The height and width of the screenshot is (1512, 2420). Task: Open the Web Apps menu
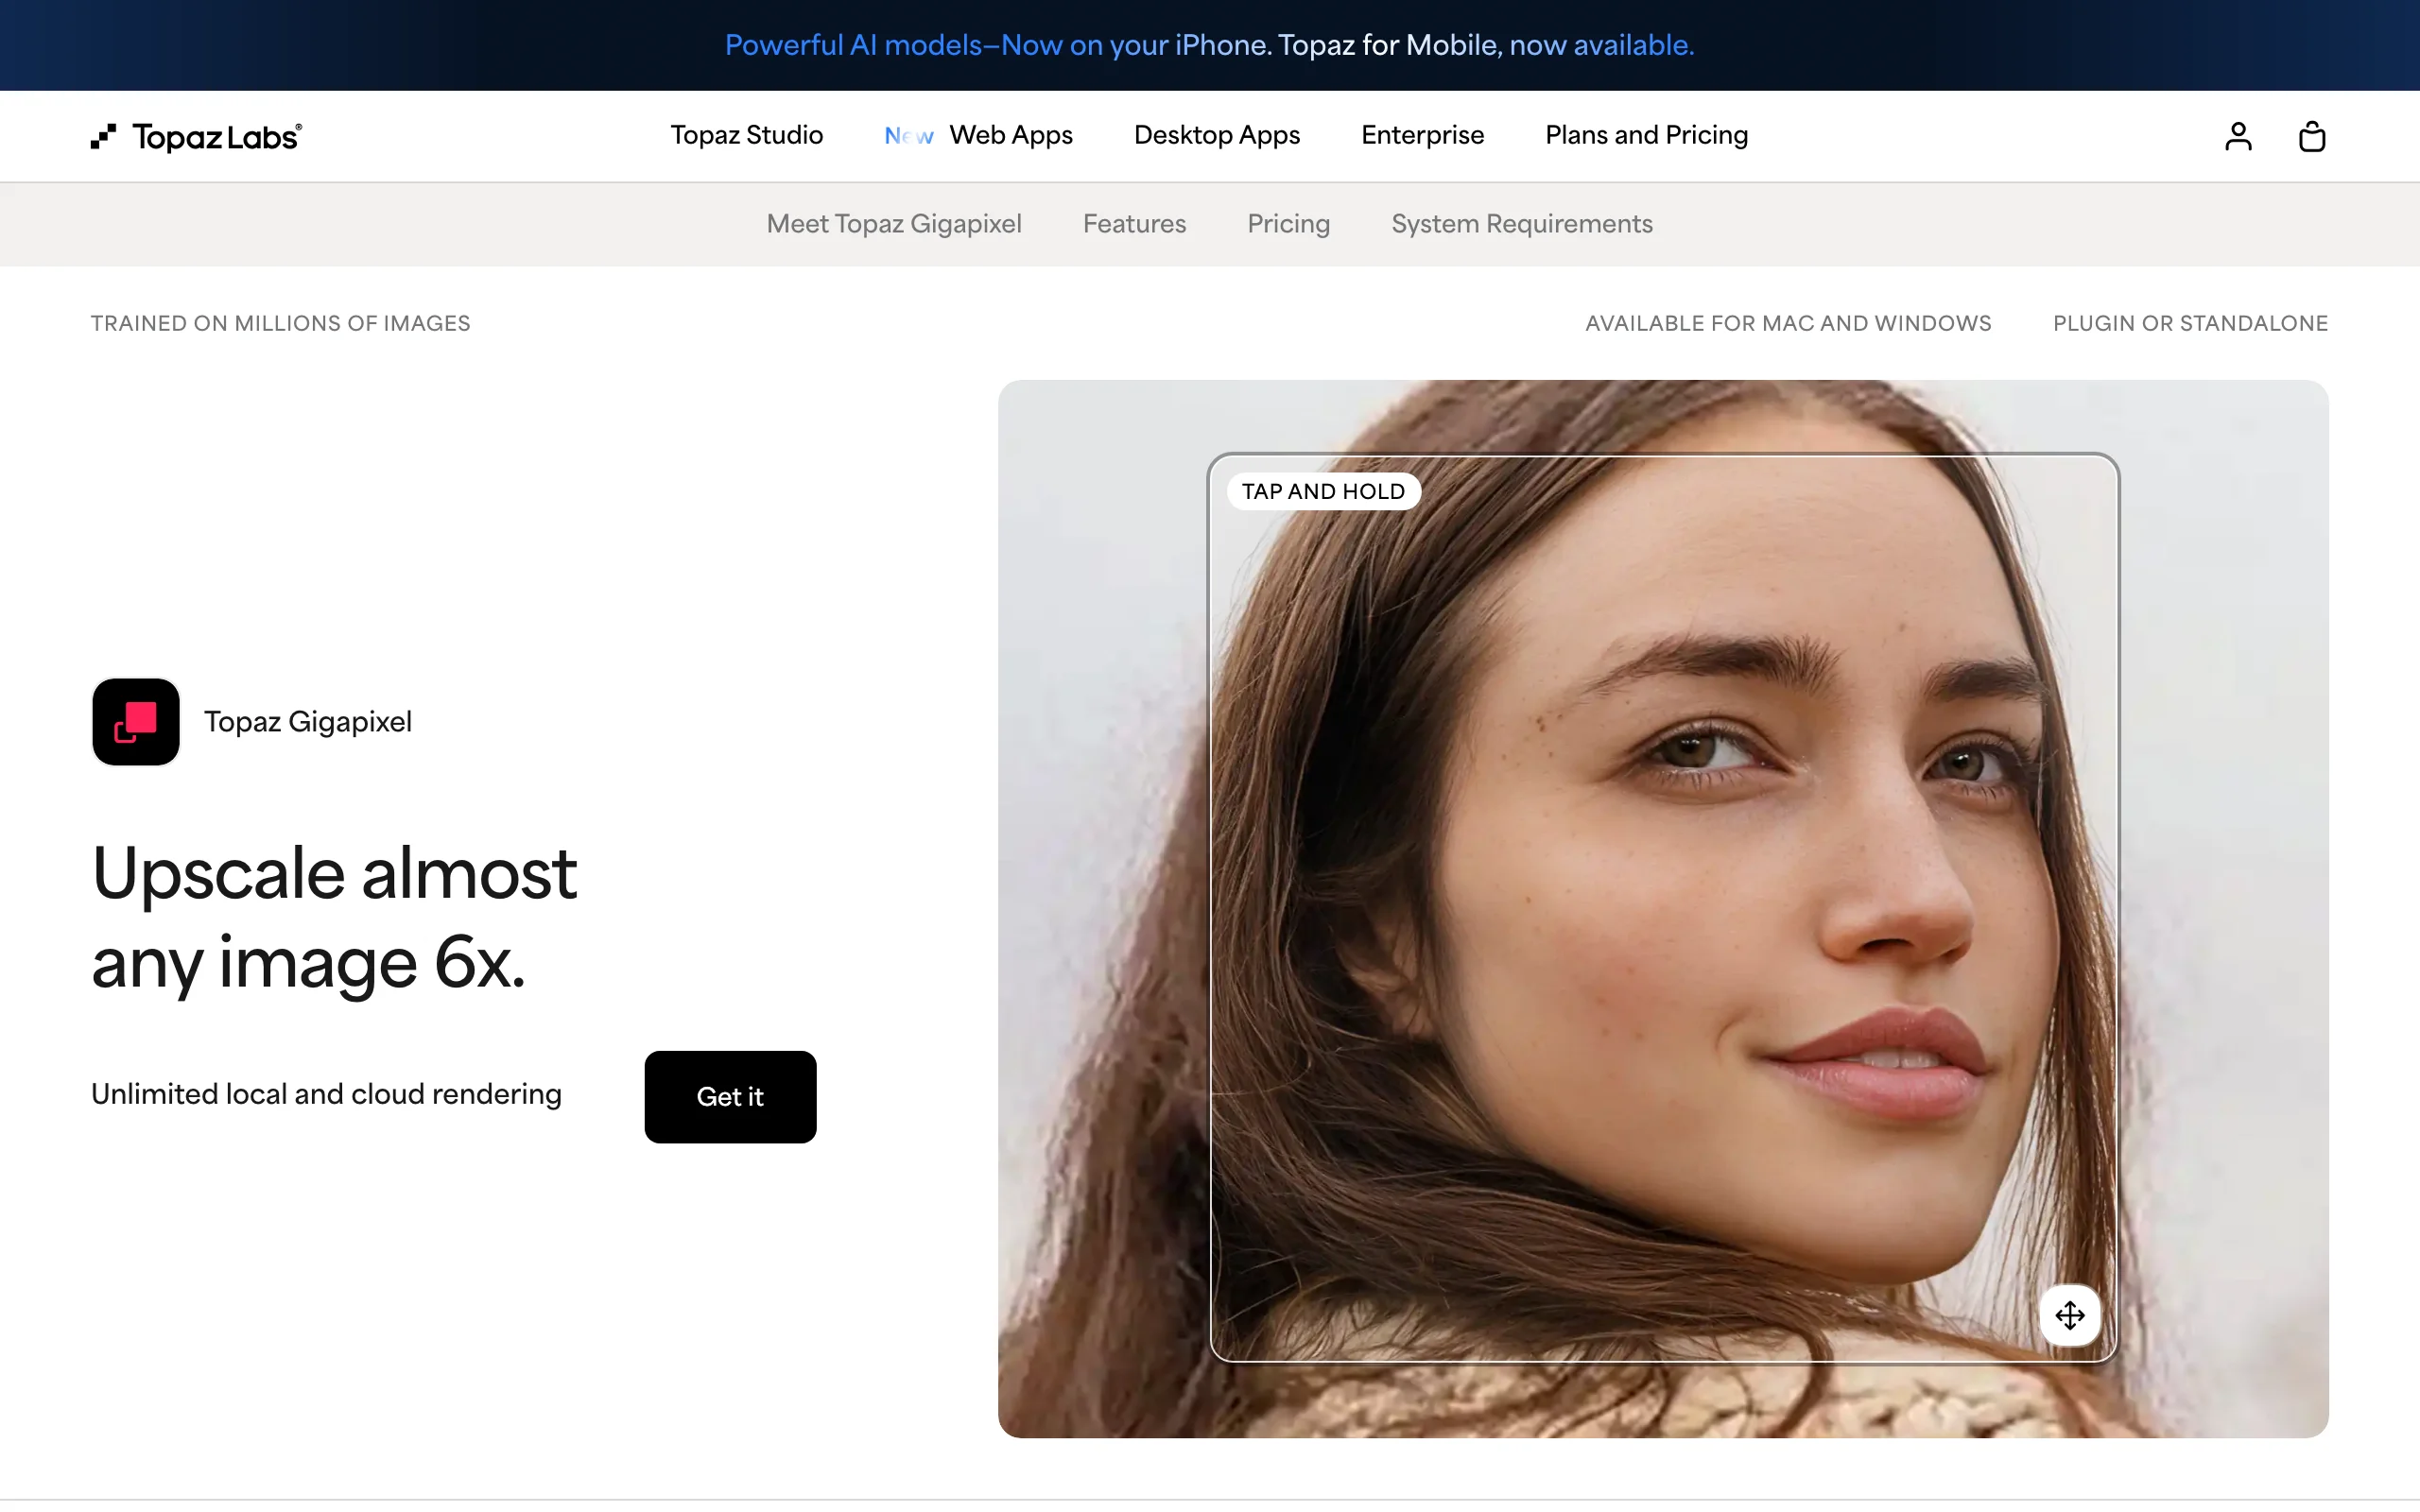coord(1011,135)
